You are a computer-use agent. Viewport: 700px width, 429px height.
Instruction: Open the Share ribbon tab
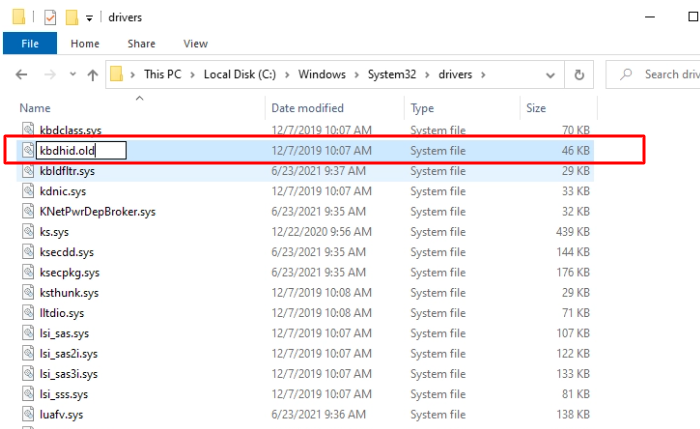pos(141,44)
